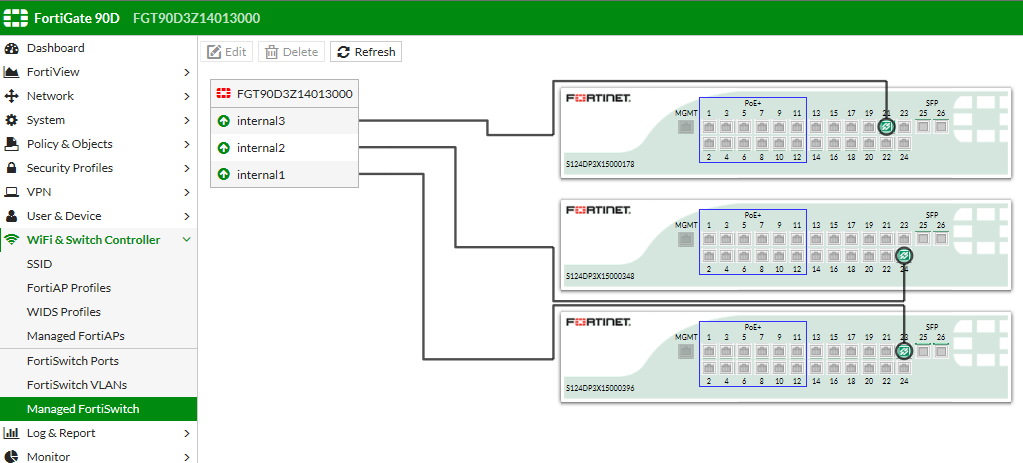Click the VPN laptop icon
The image size is (1023, 463).
(11, 192)
